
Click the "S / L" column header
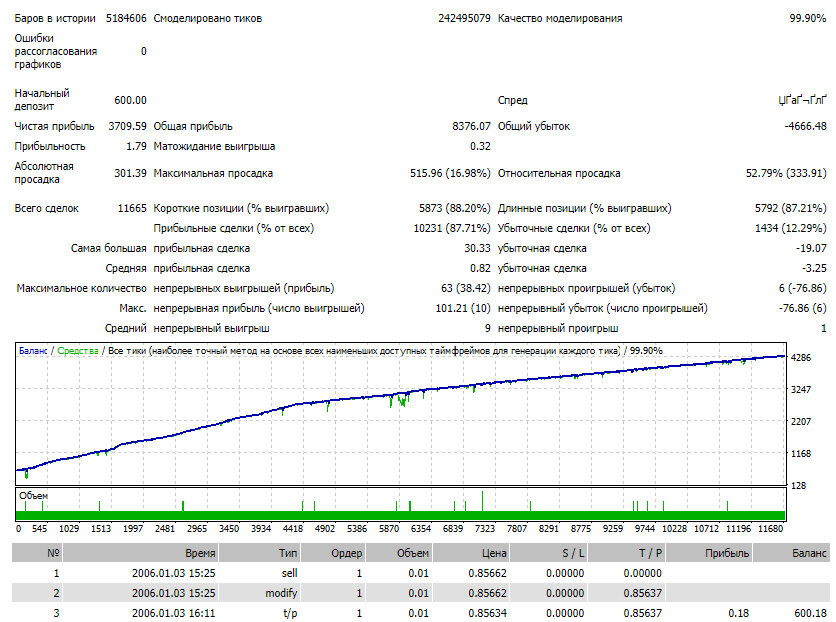point(548,553)
